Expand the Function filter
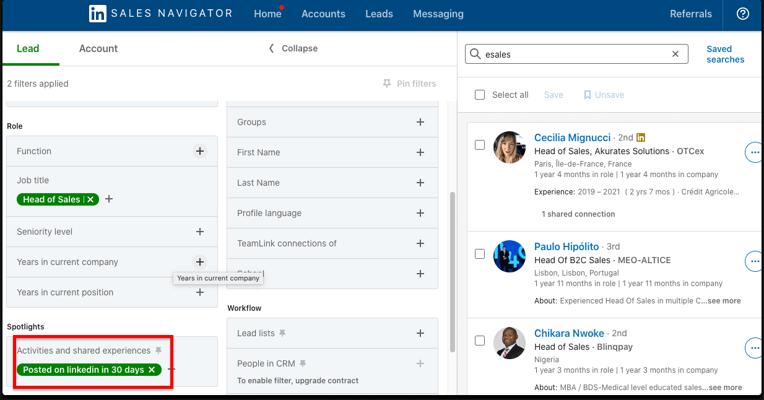Screen dimensions: 764x400 [200, 151]
